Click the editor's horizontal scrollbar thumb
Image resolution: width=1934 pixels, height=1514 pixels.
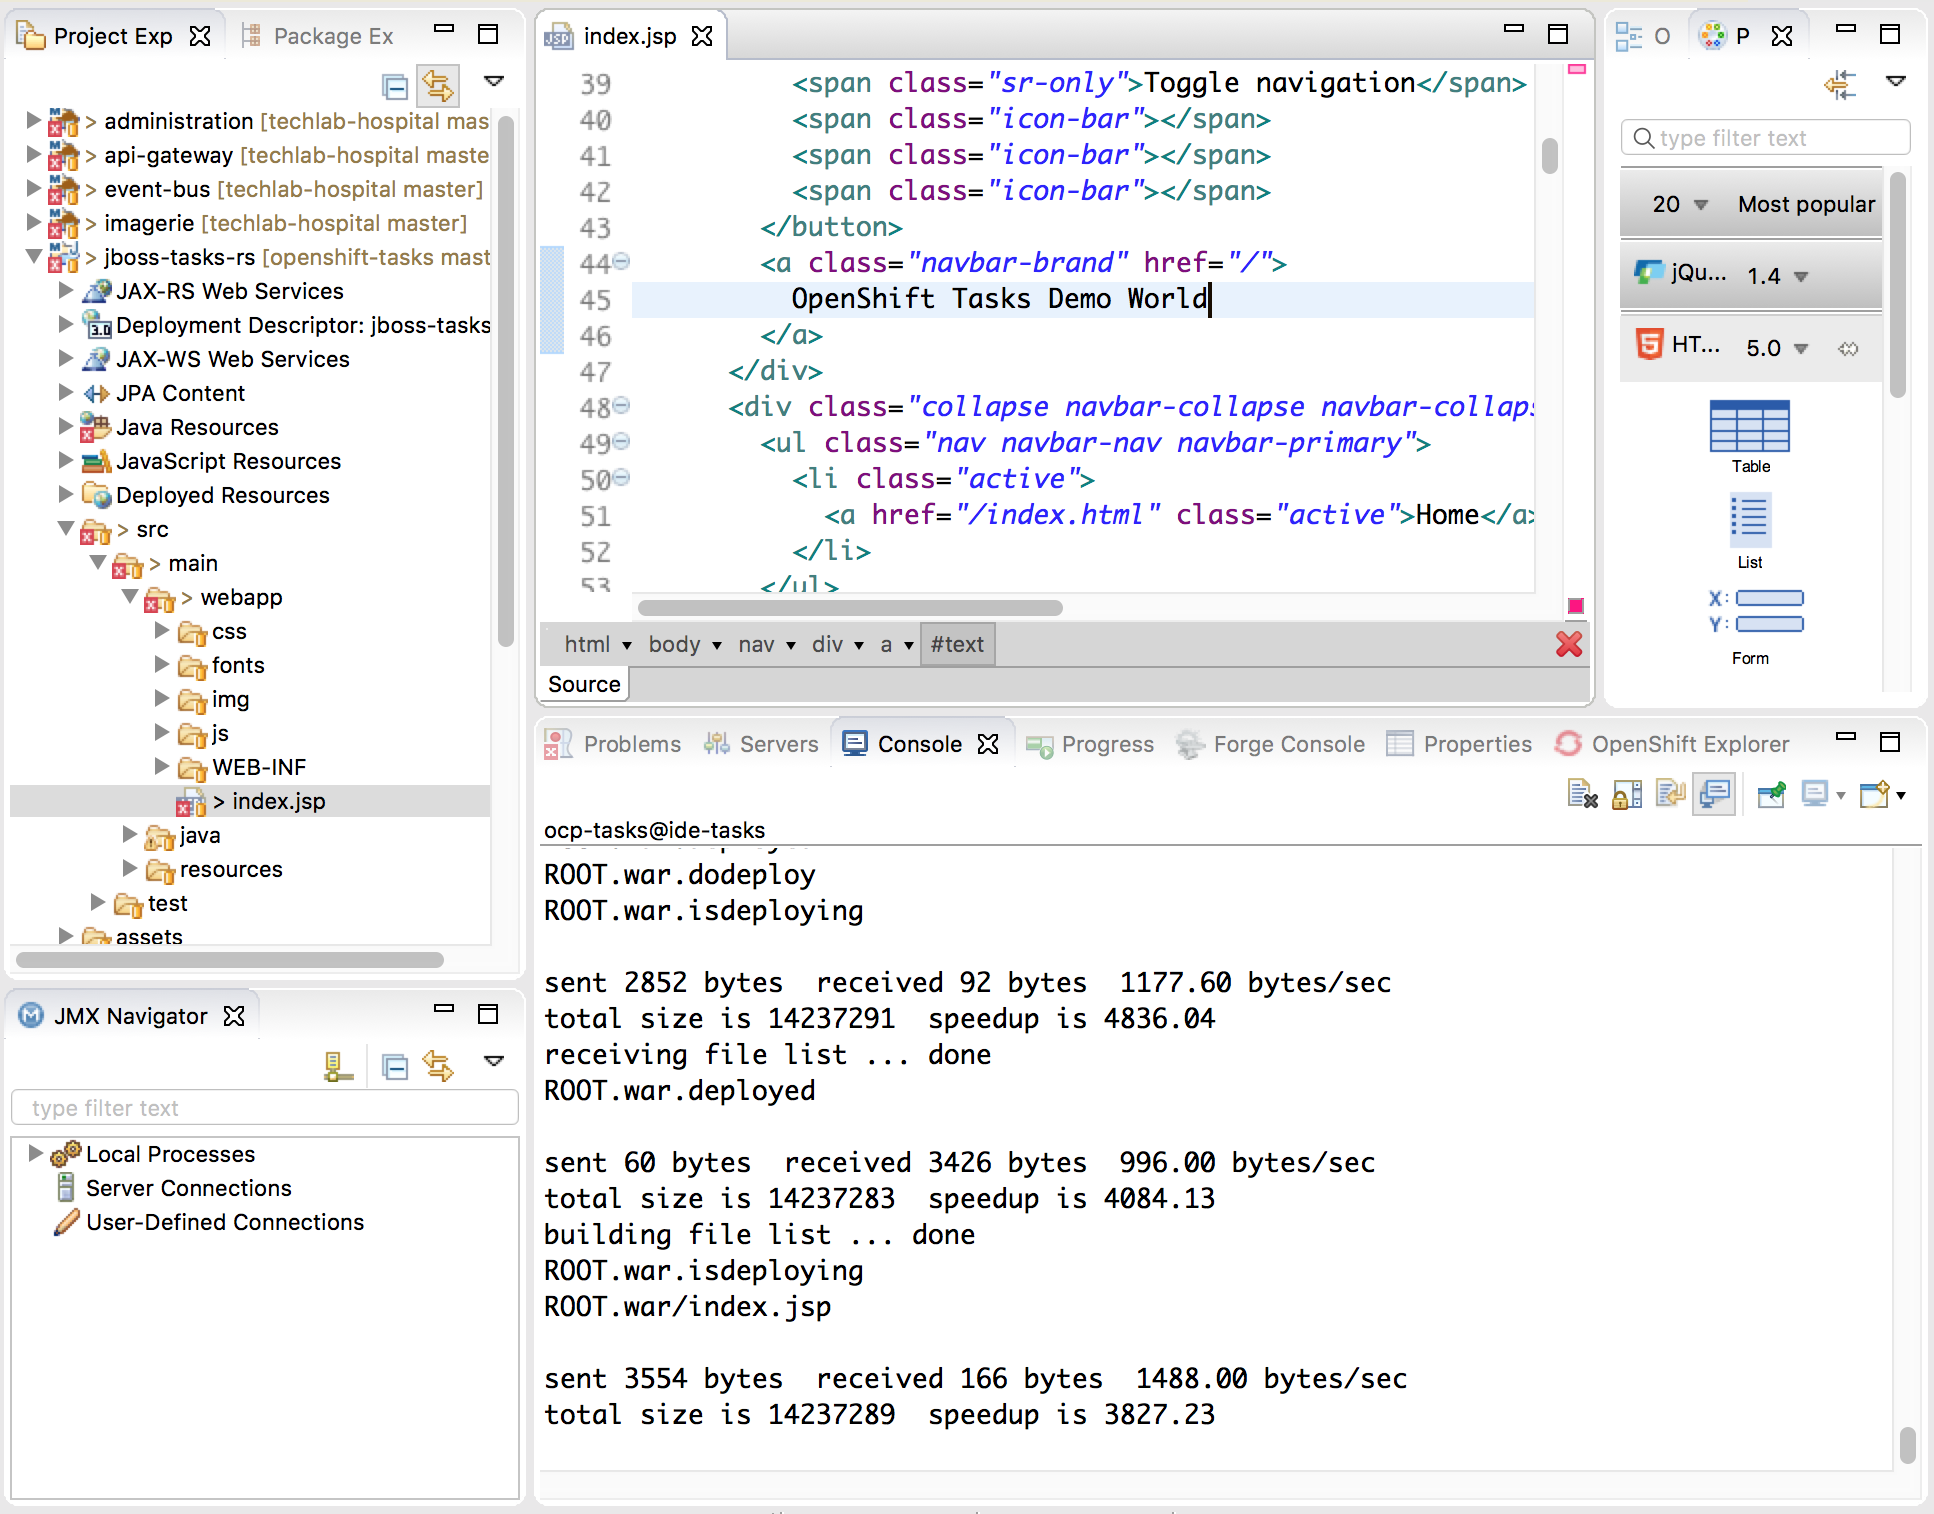[850, 608]
